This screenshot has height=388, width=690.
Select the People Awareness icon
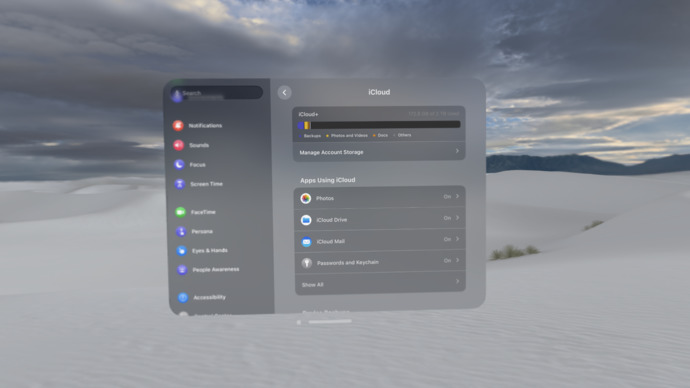click(182, 270)
